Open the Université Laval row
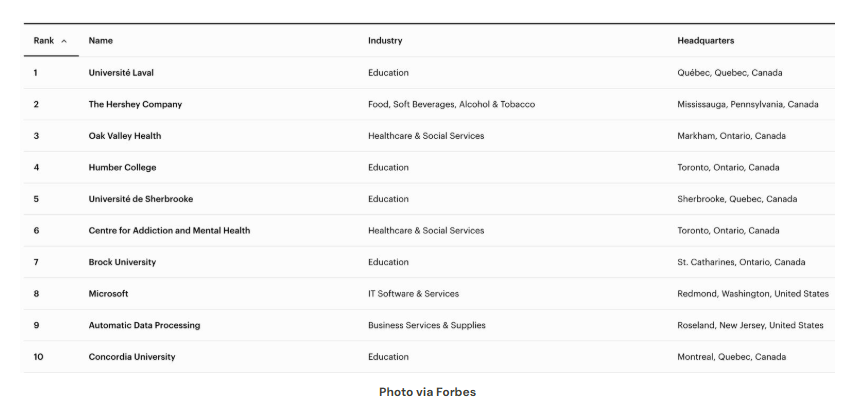This screenshot has height=413, width=861. (429, 72)
